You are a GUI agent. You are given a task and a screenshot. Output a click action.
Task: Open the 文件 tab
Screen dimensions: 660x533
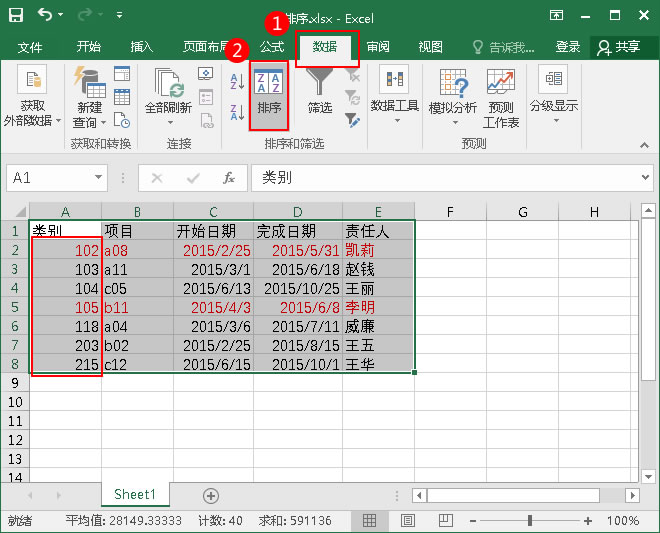[x=30, y=47]
